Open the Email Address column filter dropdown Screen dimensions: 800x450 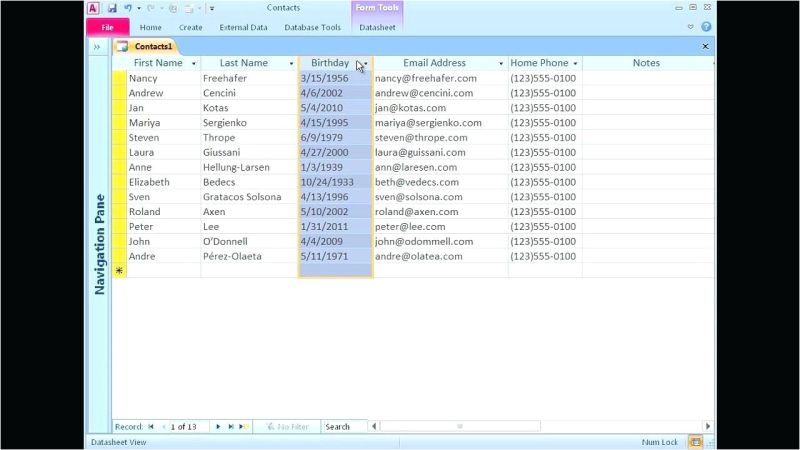[501, 63]
